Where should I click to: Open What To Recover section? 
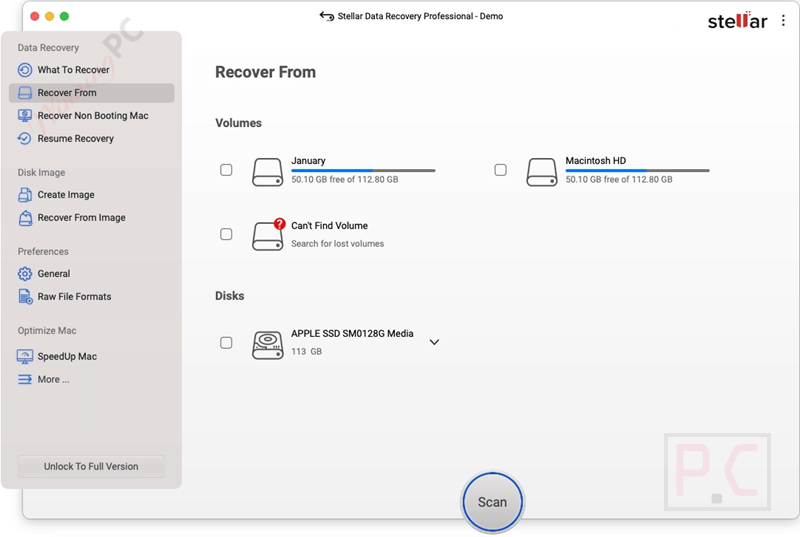91,70
